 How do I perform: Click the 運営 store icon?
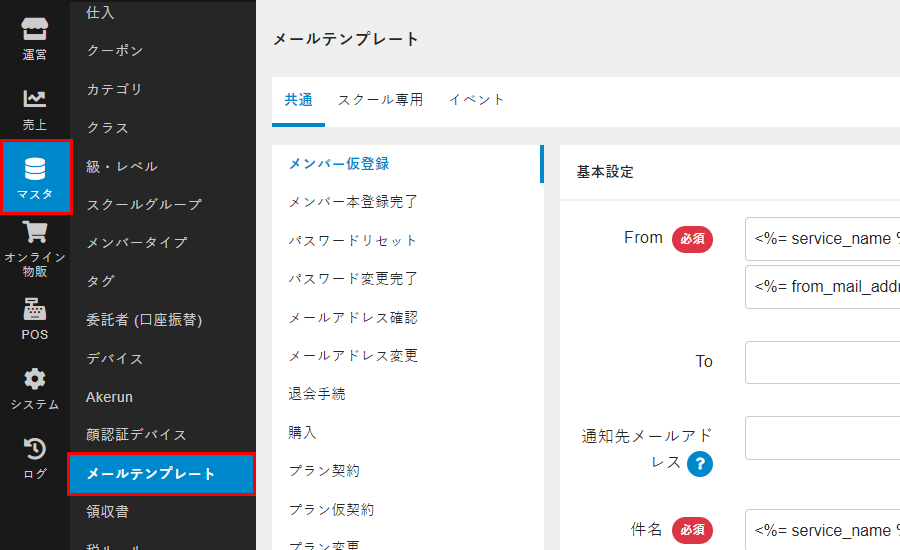(x=35, y=30)
